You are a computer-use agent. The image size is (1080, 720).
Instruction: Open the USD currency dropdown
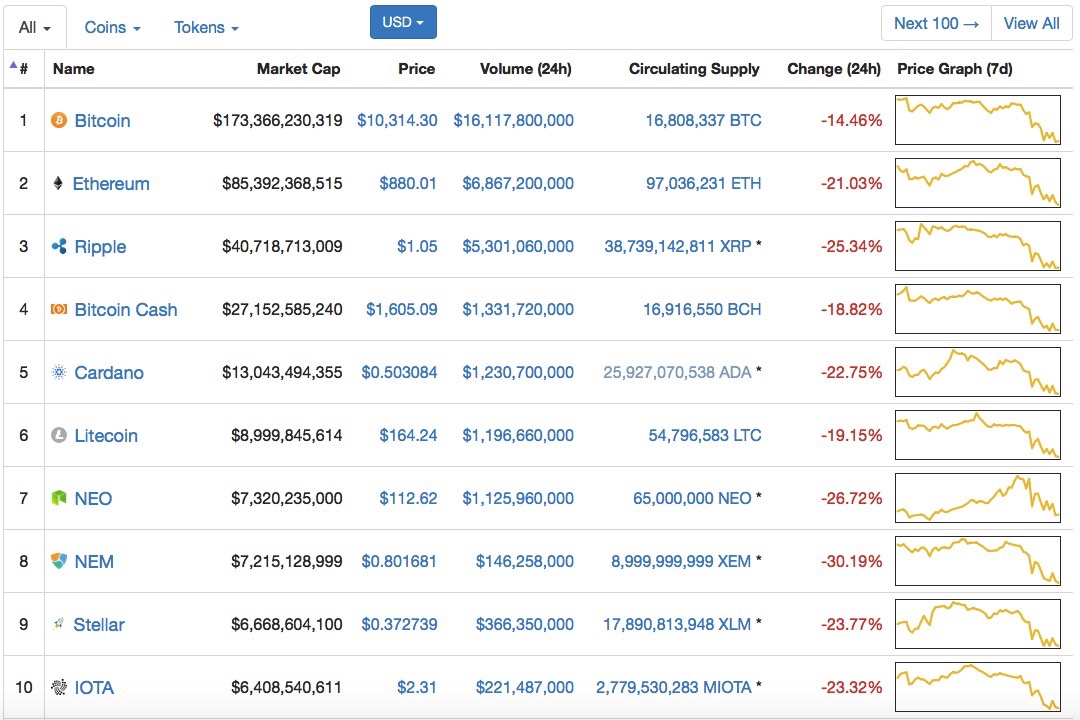(403, 22)
